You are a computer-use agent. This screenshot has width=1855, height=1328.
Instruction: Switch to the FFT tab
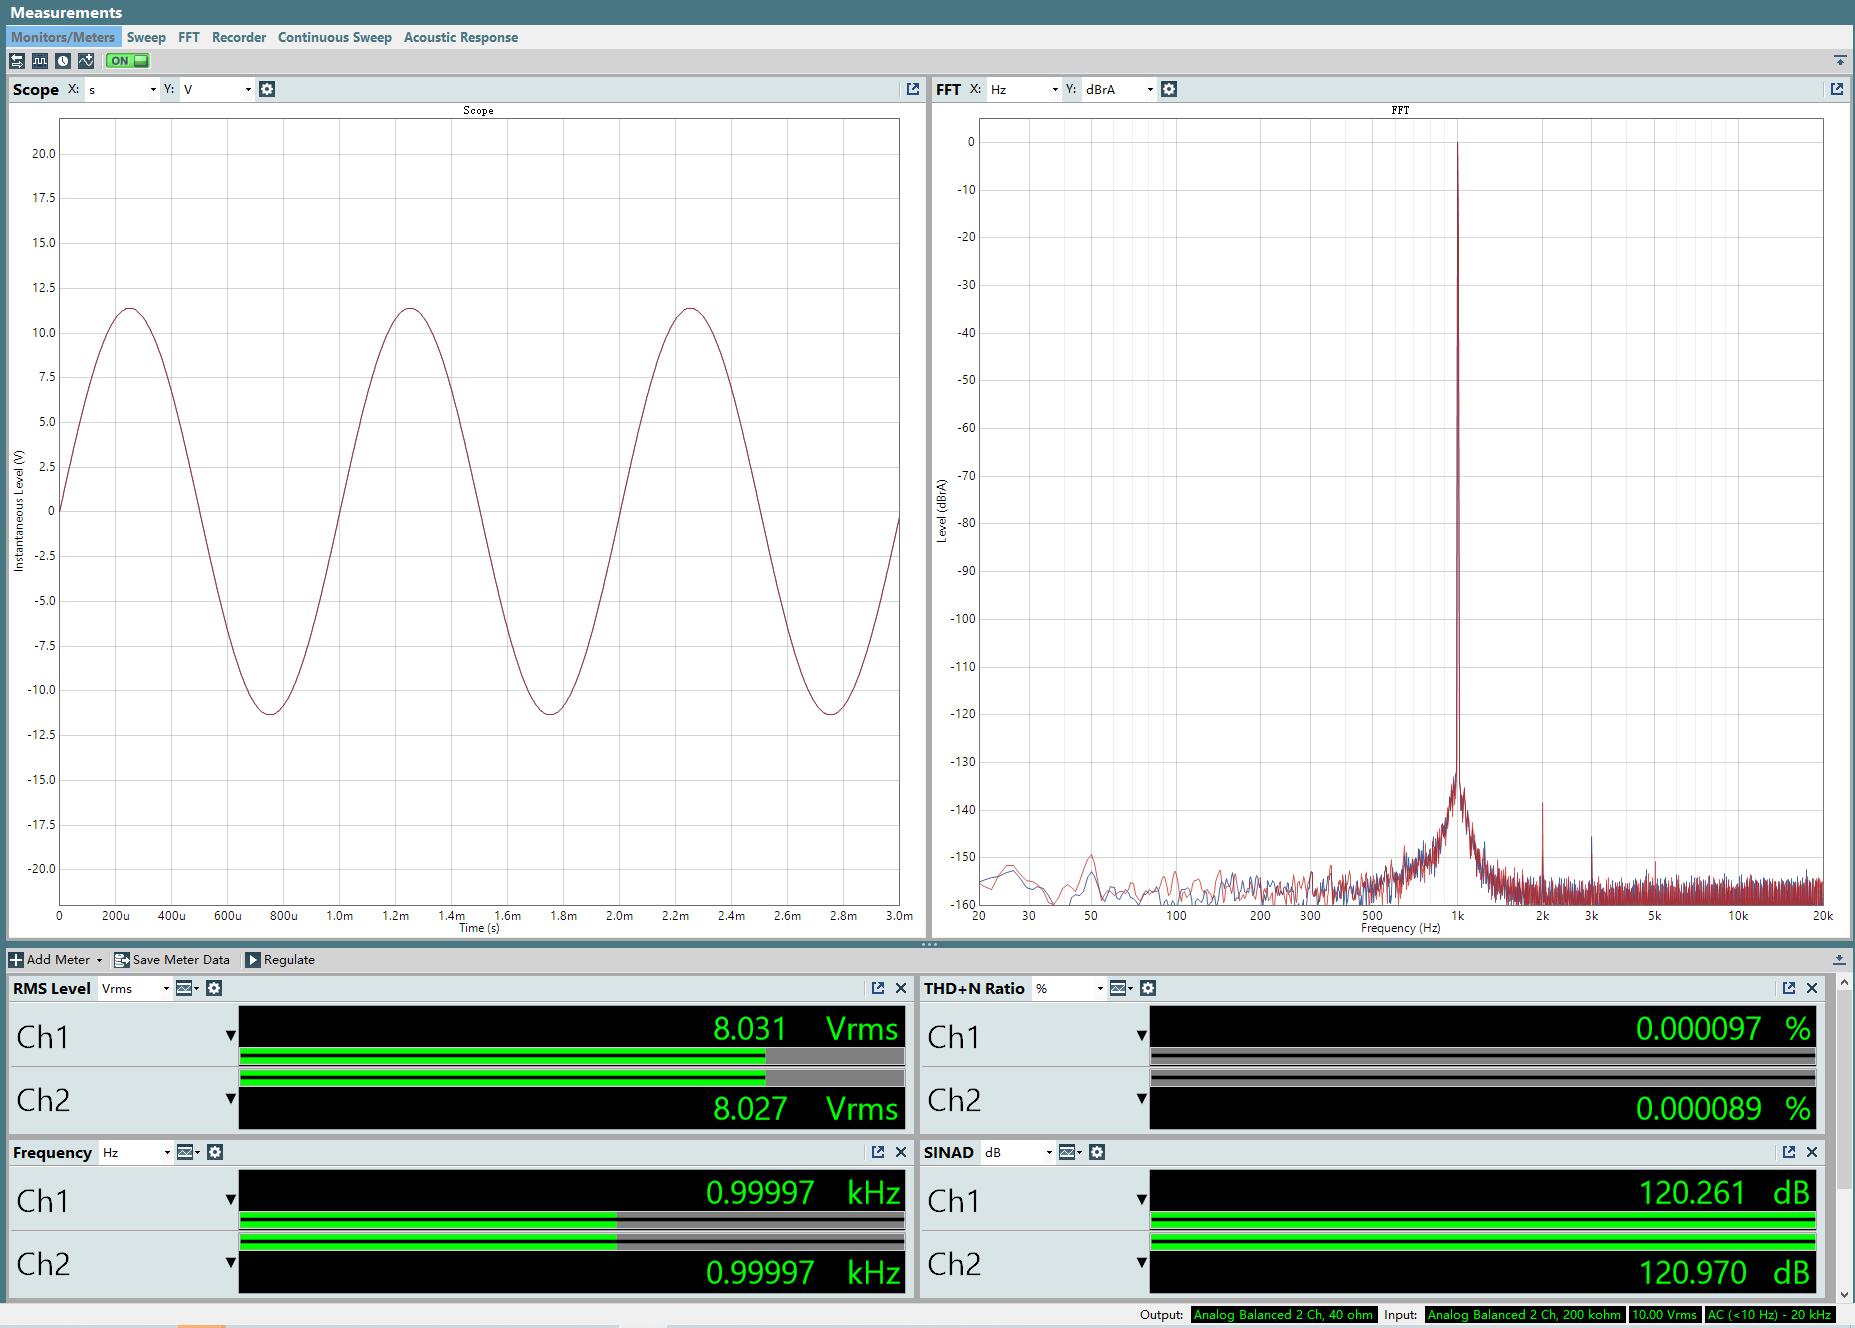pyautogui.click(x=189, y=37)
